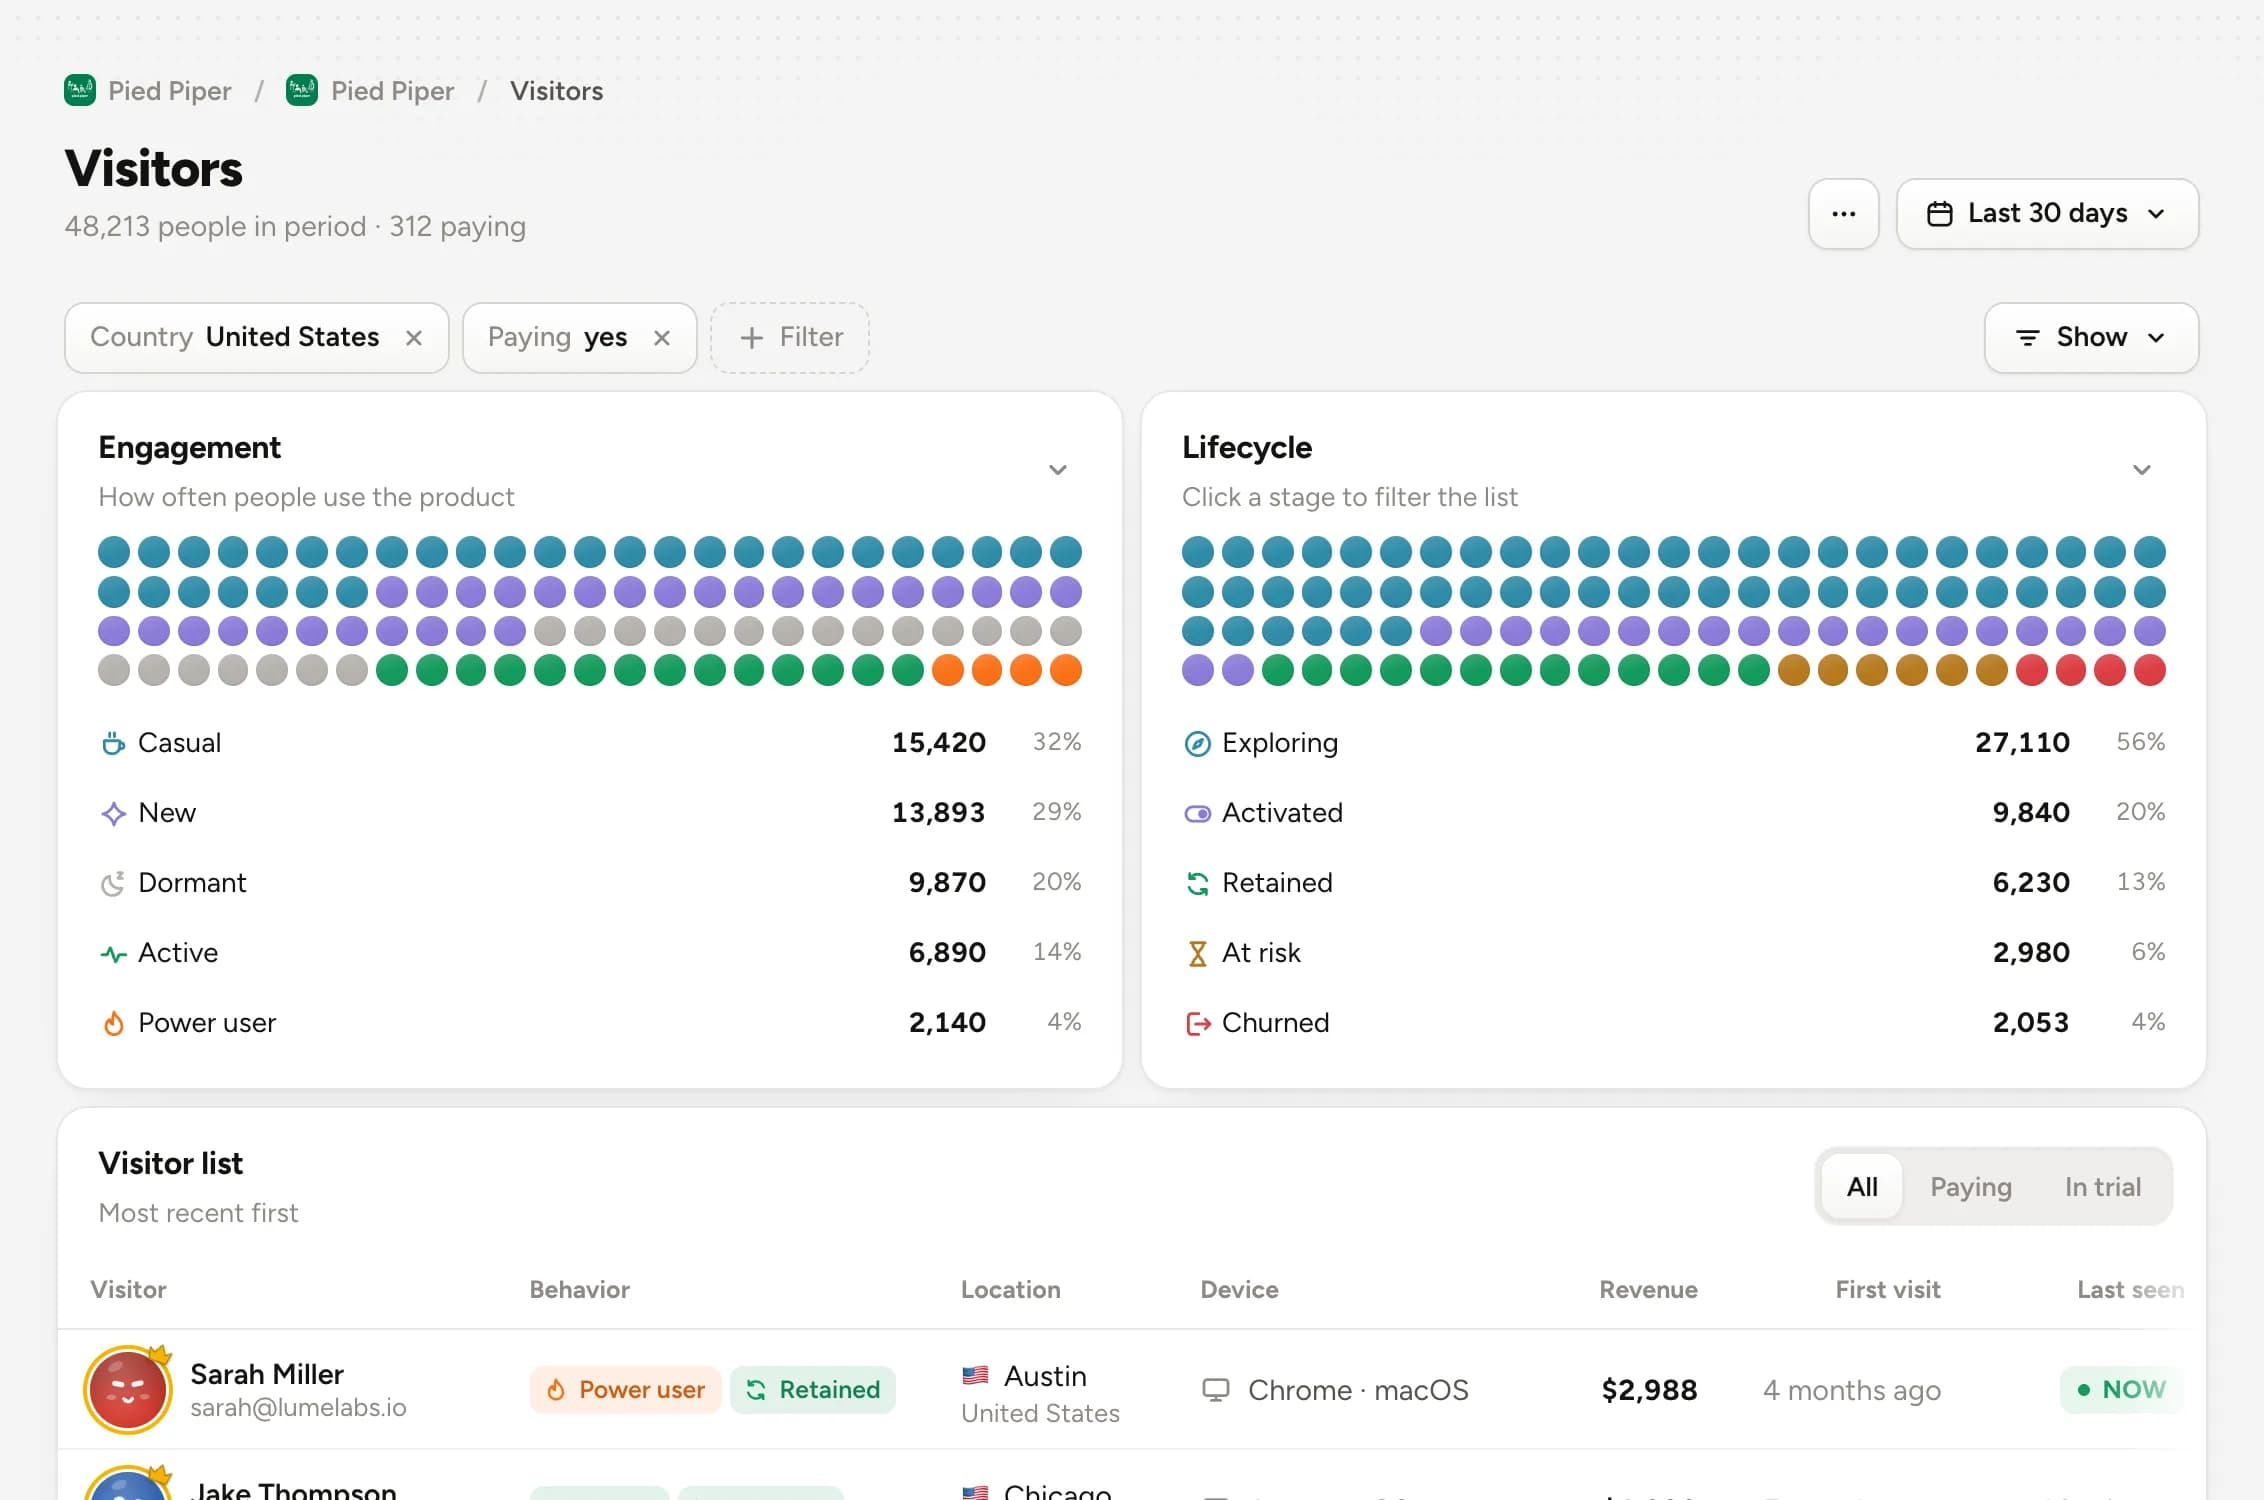
Task: Click the Power user flame icon in Engagement
Action: tap(113, 1023)
